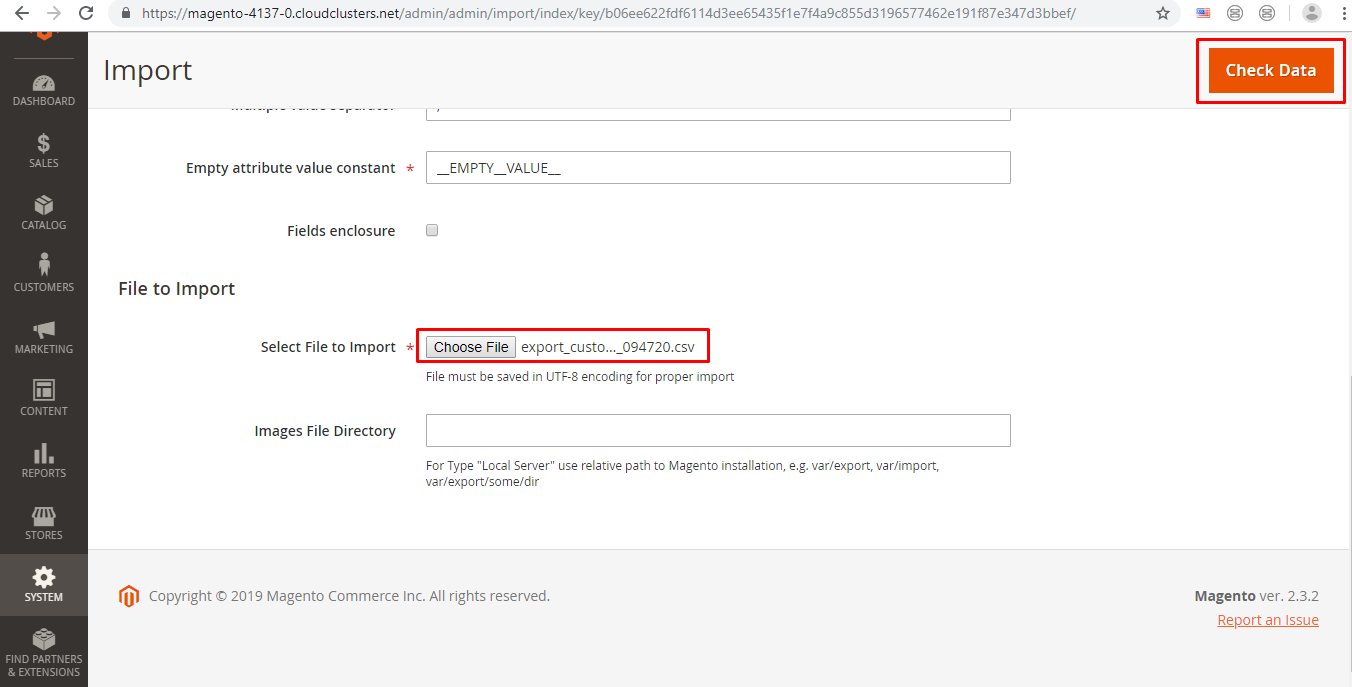1352x687 pixels.
Task: Click the Choose File button
Action: [x=471, y=347]
